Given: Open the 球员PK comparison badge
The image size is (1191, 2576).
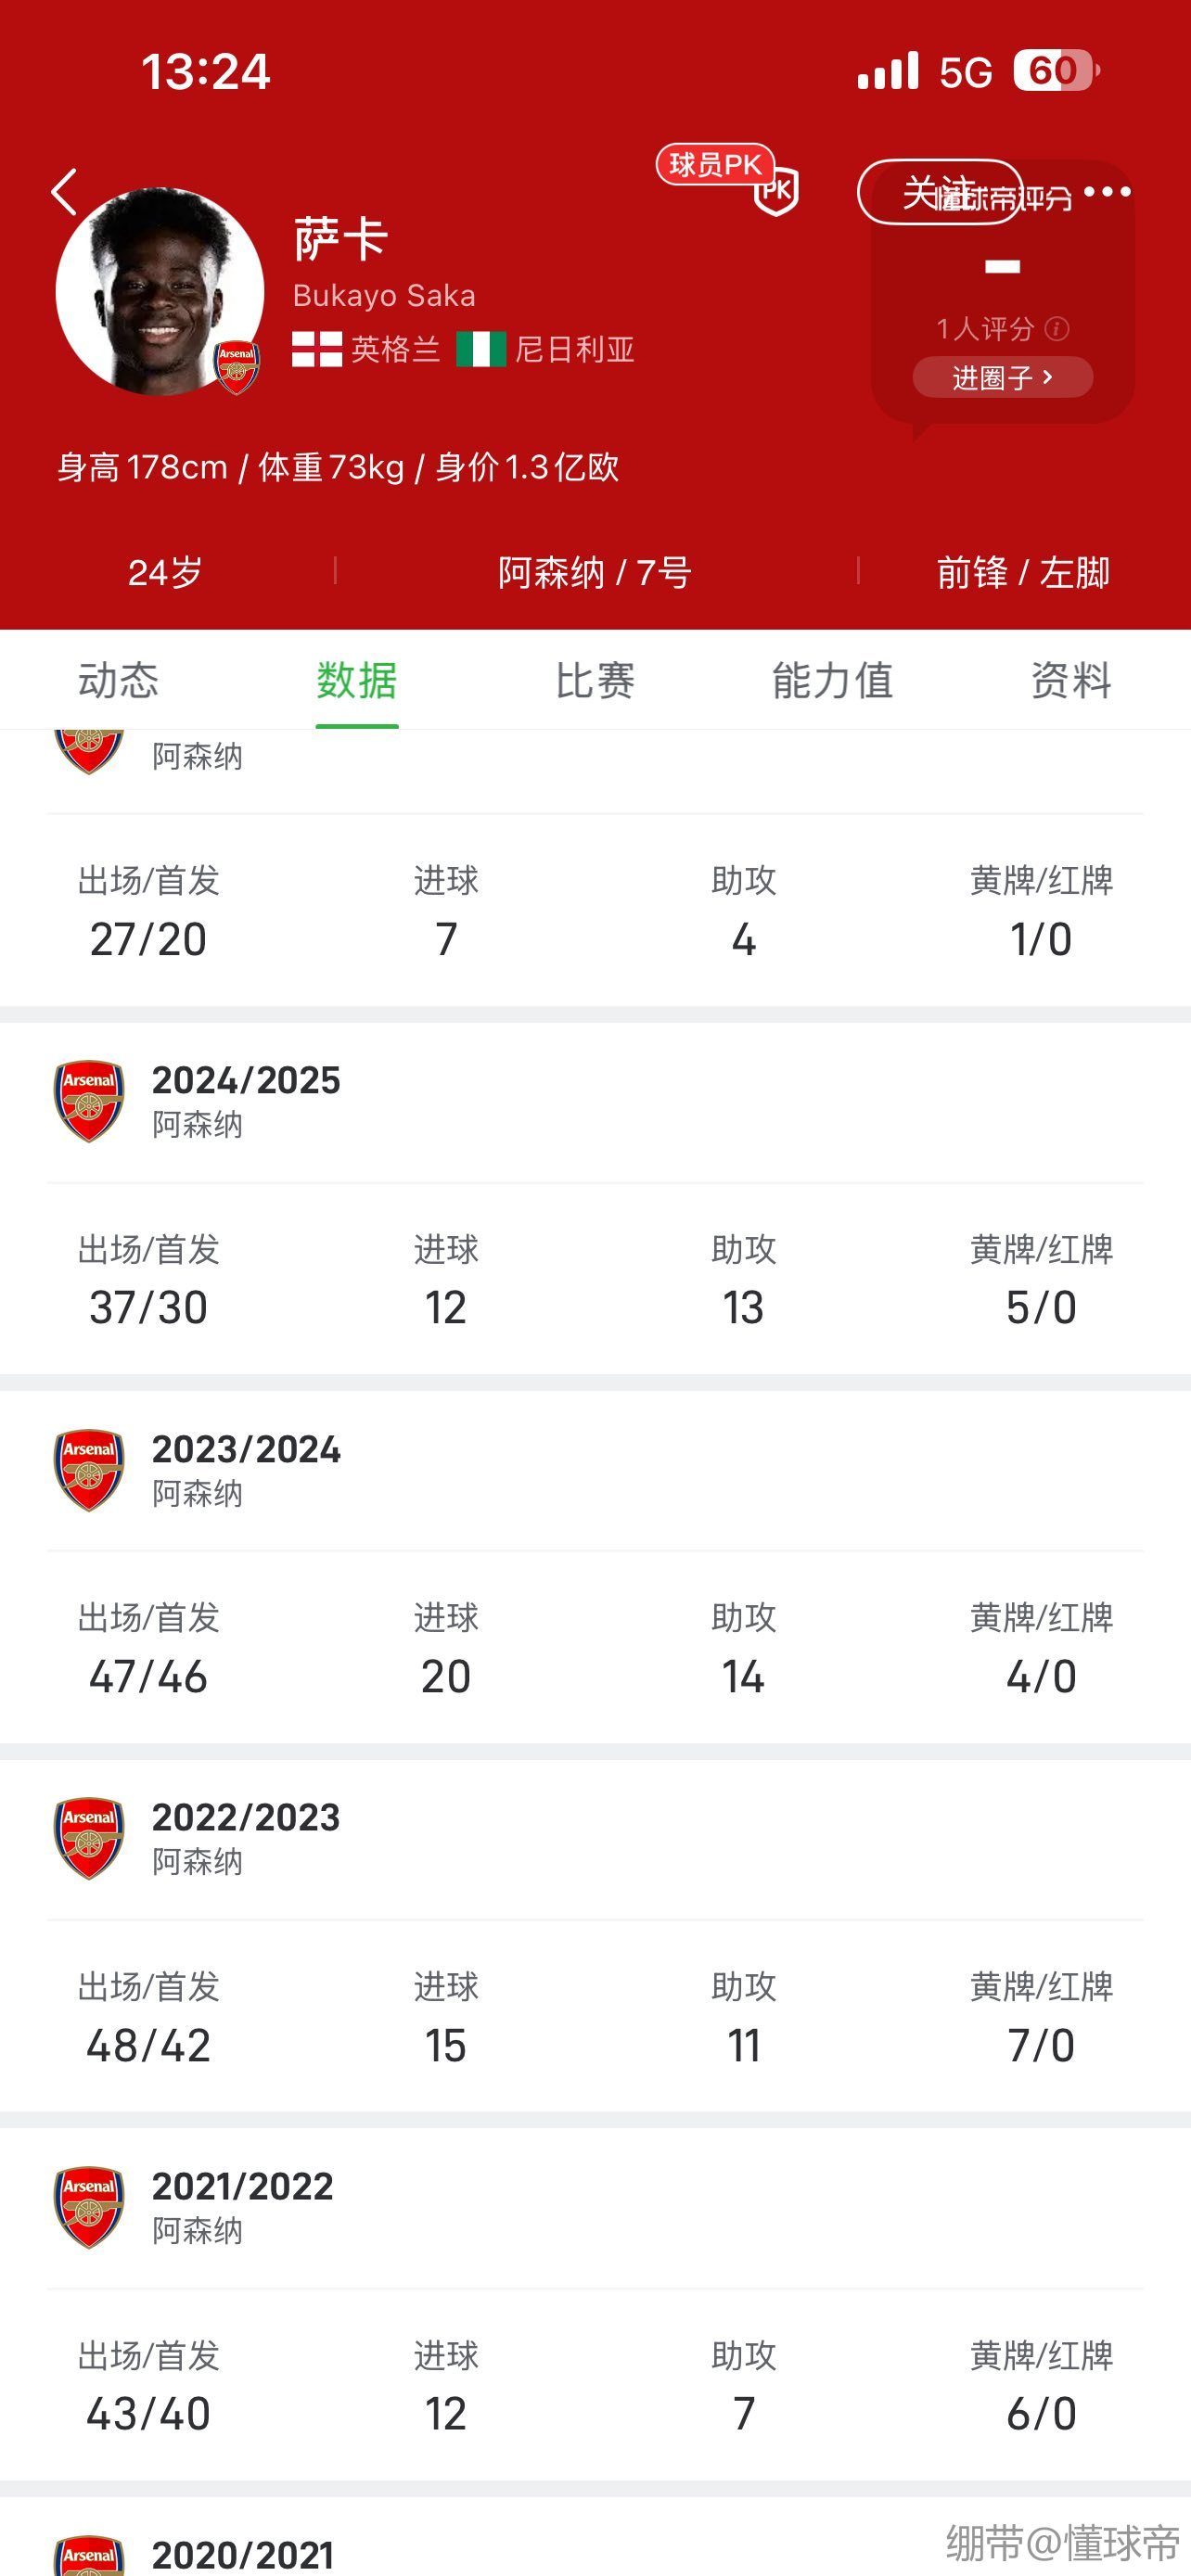Looking at the screenshot, I should [x=727, y=176].
